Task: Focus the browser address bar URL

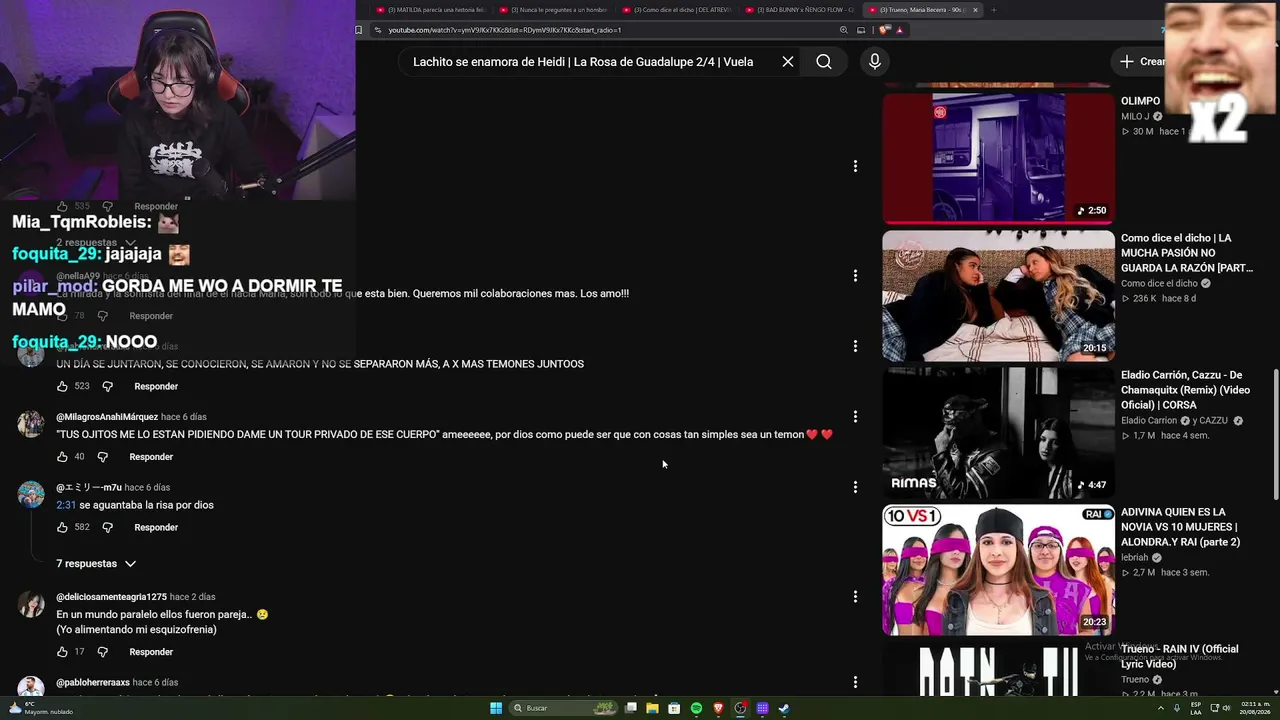Action: 505,30
